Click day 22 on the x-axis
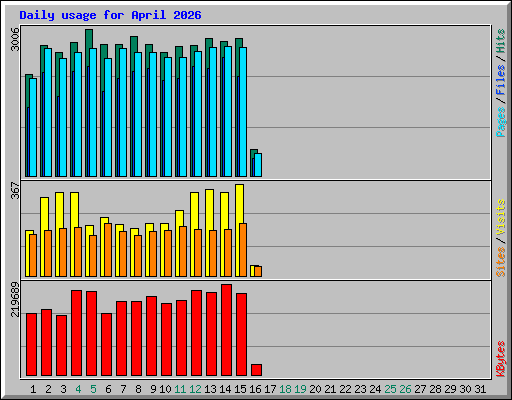 coord(345,389)
